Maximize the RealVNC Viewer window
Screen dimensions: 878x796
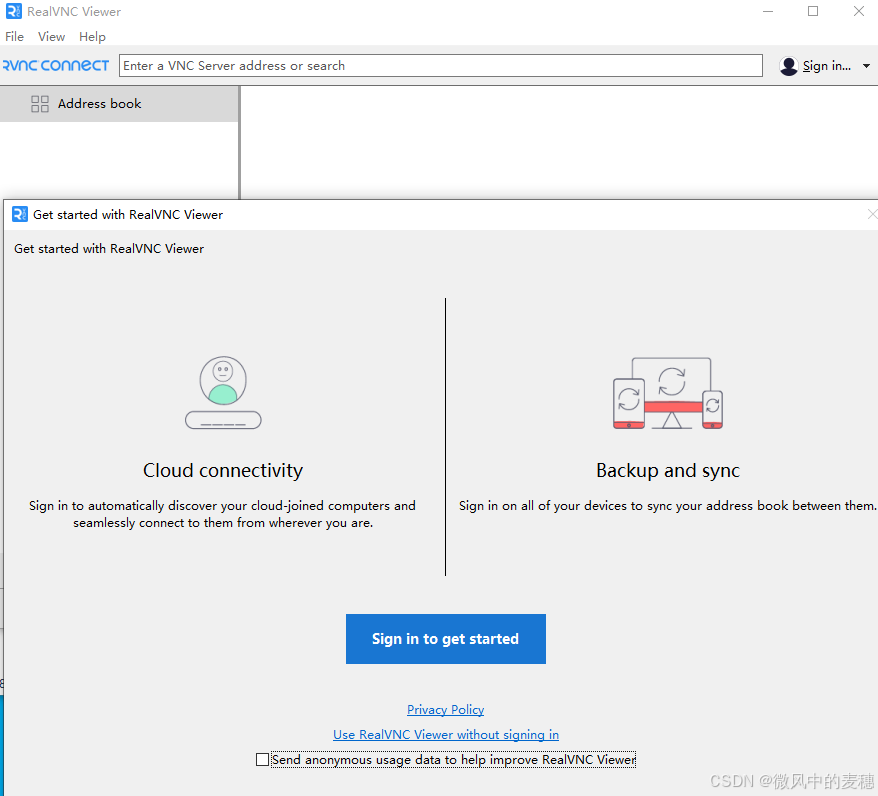(813, 11)
